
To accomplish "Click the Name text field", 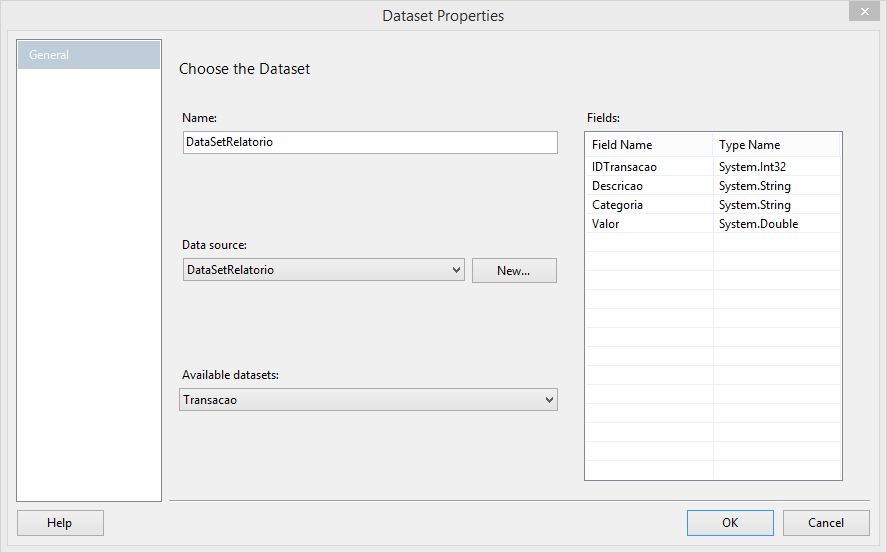I will point(370,142).
